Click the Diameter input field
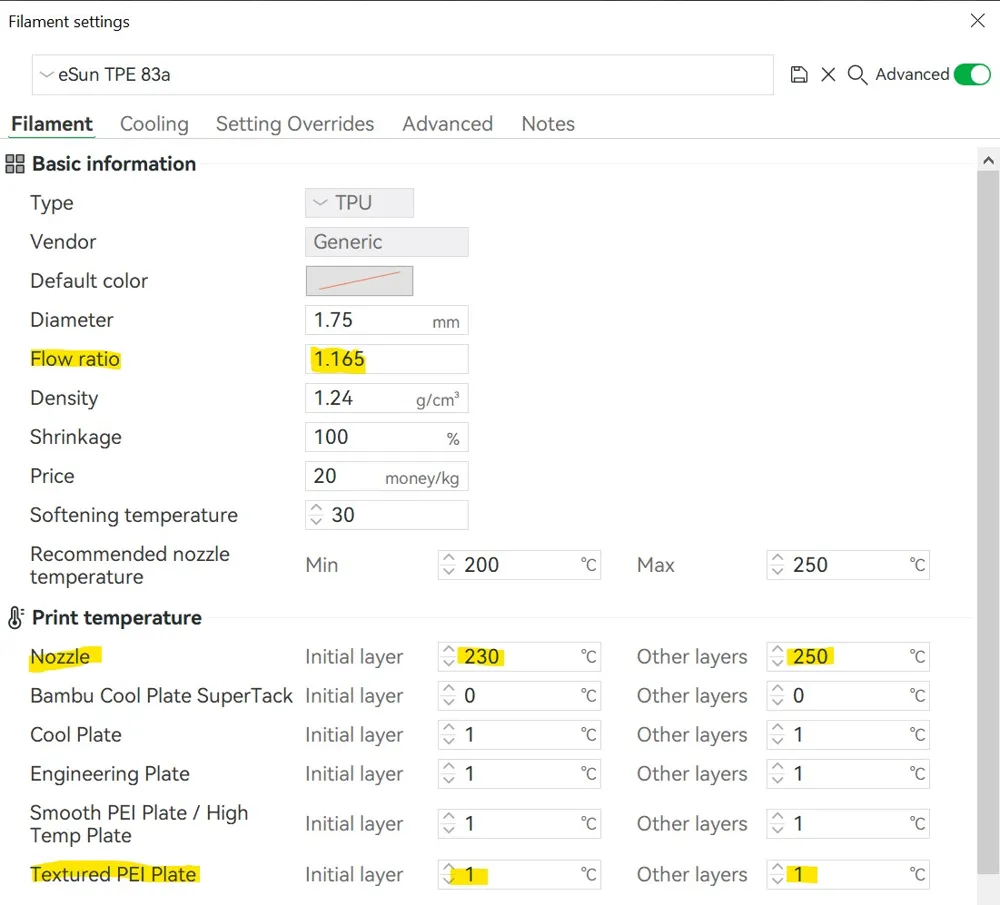The image size is (1000, 905). 386,320
